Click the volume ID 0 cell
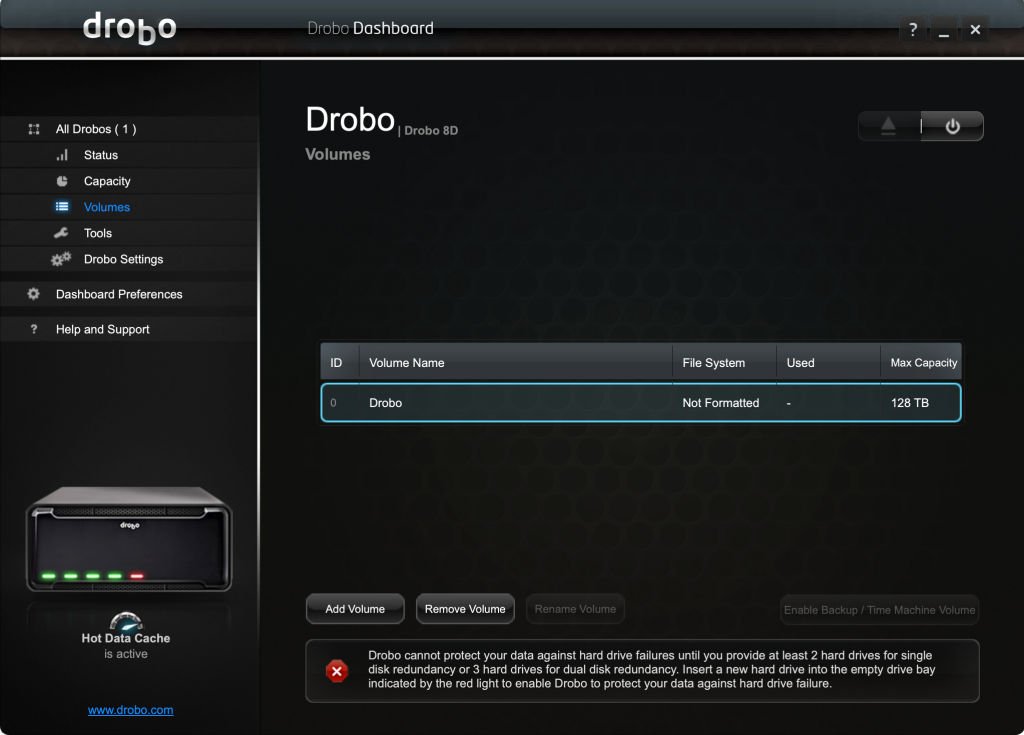The height and width of the screenshot is (735, 1024). click(x=333, y=403)
